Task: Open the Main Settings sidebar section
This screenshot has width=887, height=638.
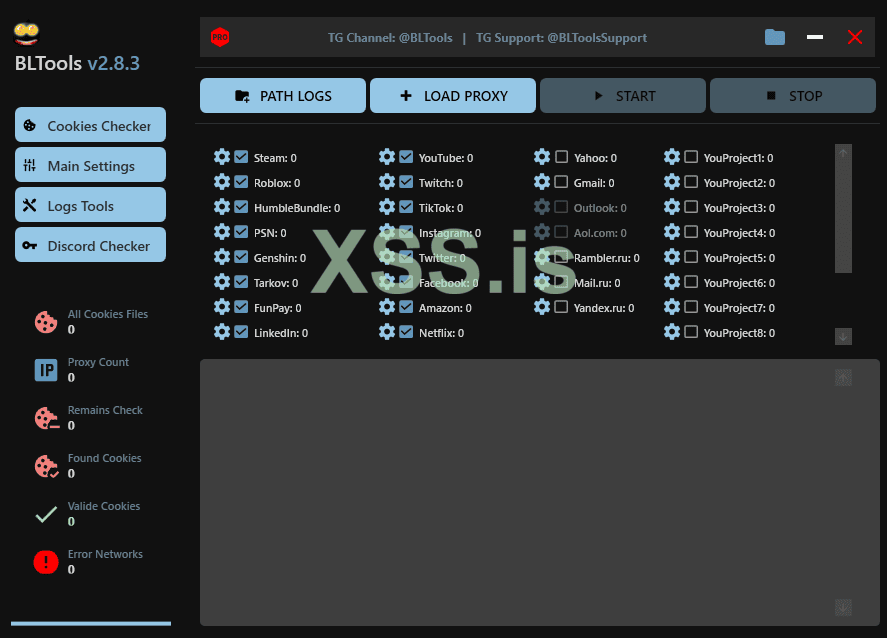Action: [90, 166]
